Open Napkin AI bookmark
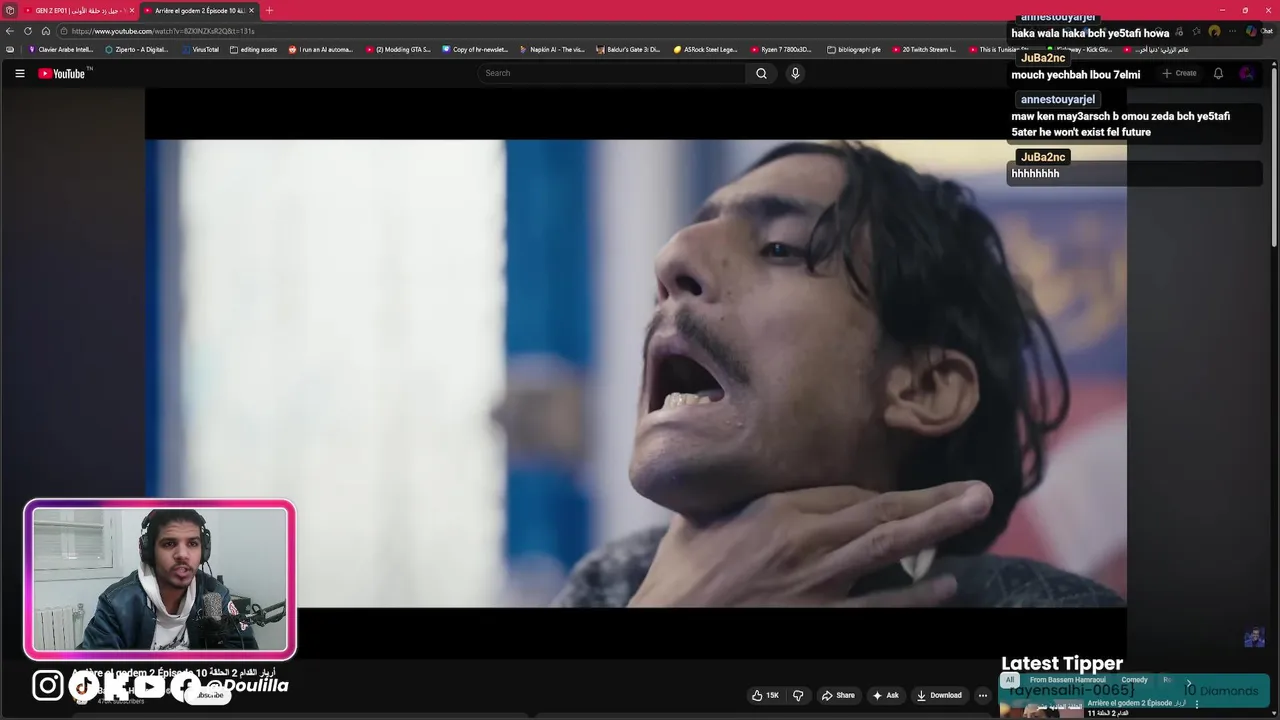Viewport: 1280px width, 720px height. [552, 49]
